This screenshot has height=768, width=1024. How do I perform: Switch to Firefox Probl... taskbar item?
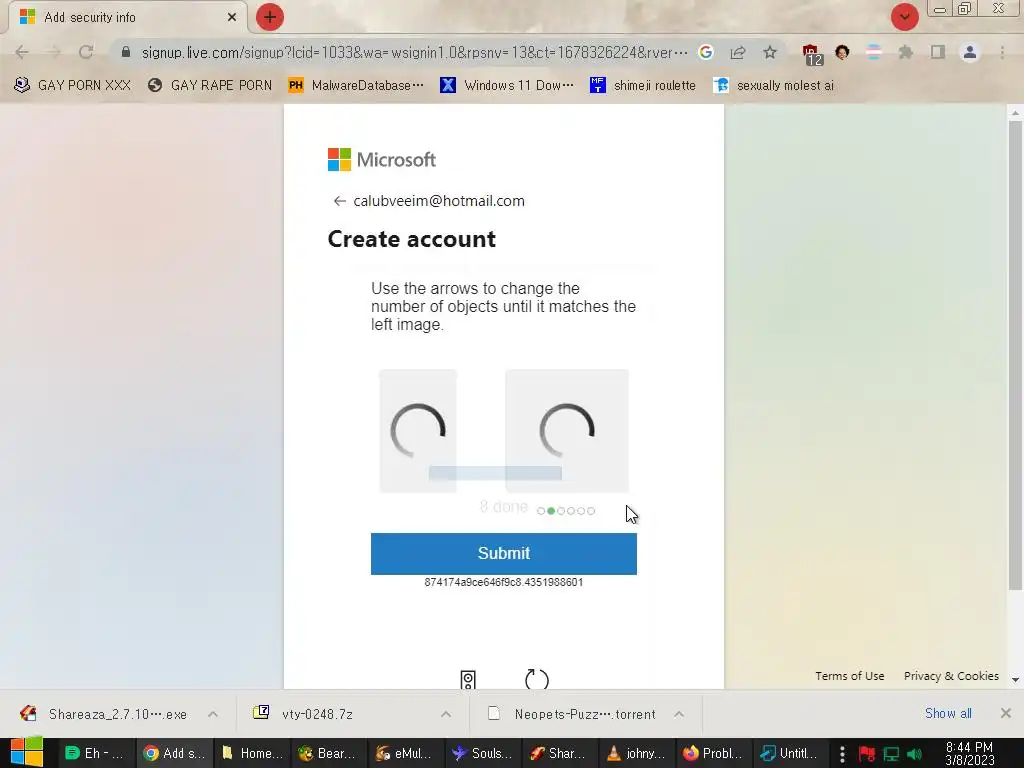[712, 753]
